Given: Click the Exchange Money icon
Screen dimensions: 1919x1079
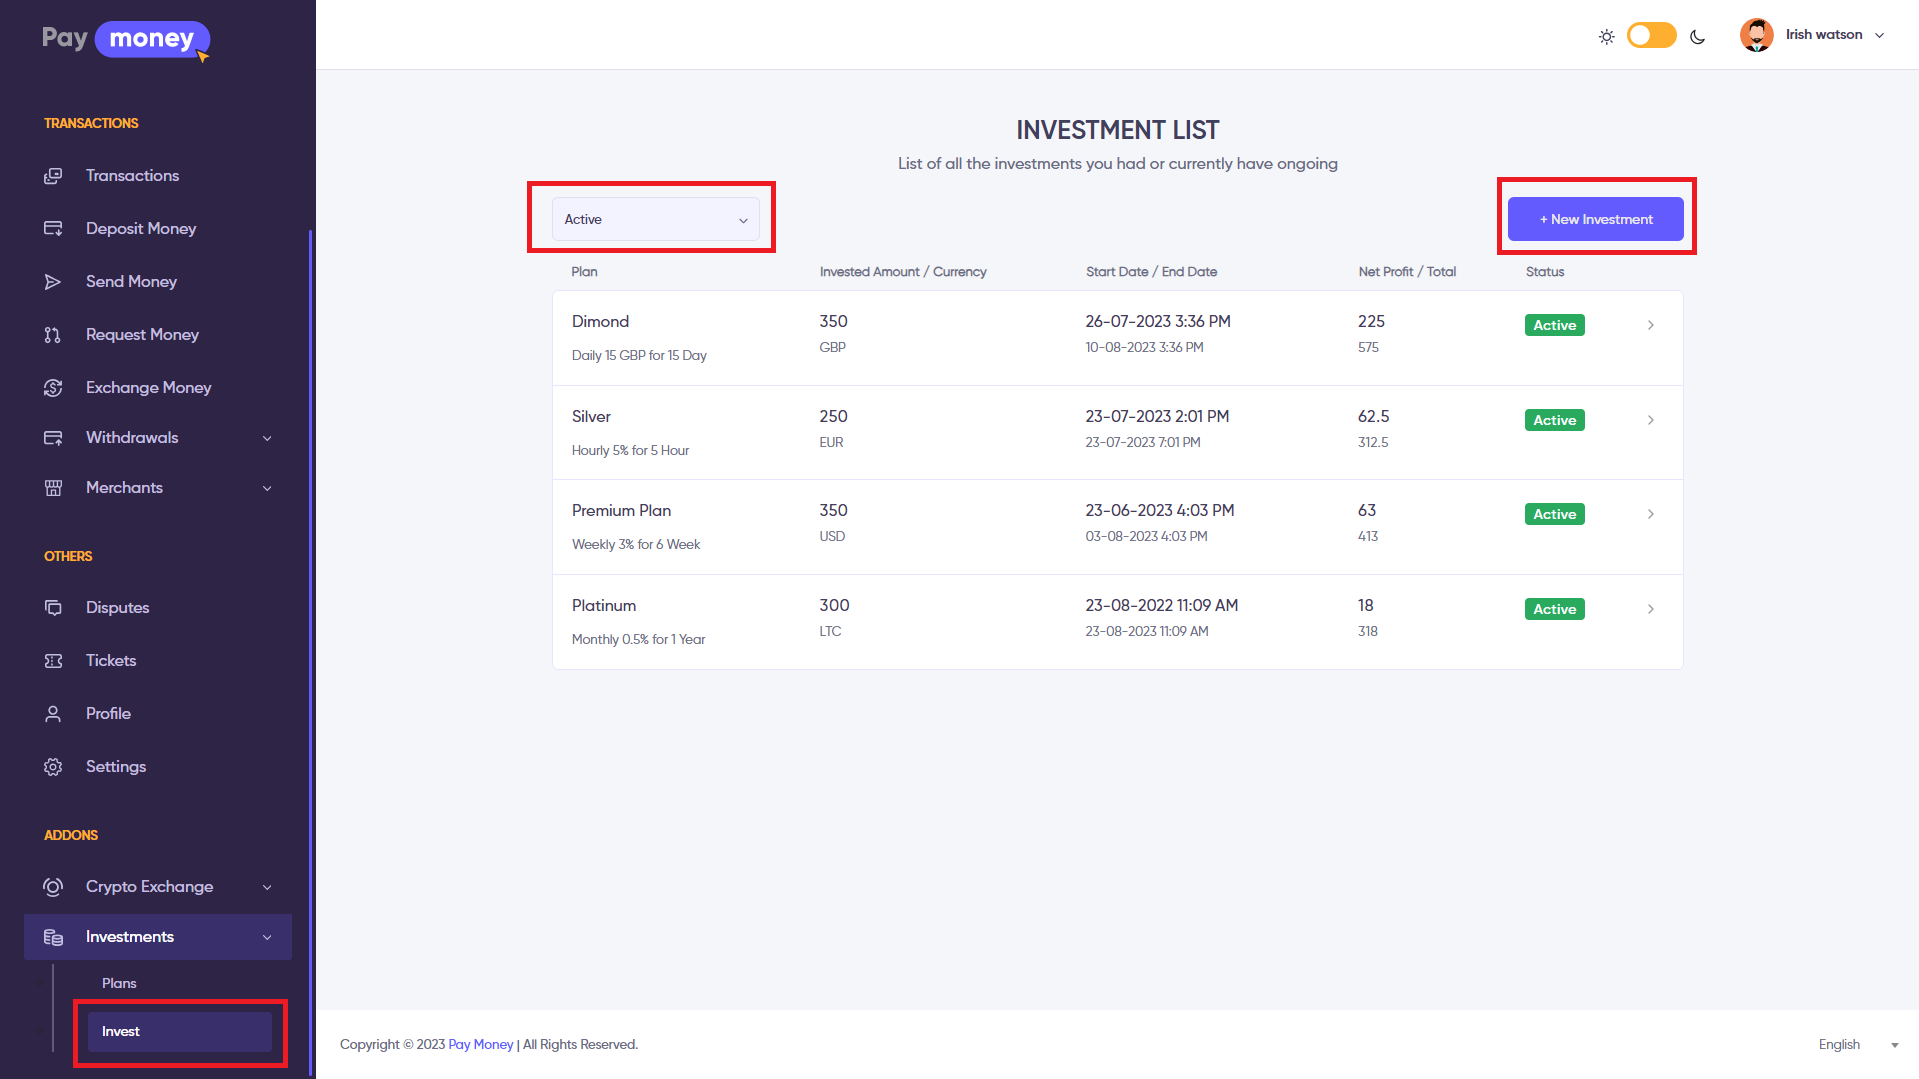Looking at the screenshot, I should 53,388.
